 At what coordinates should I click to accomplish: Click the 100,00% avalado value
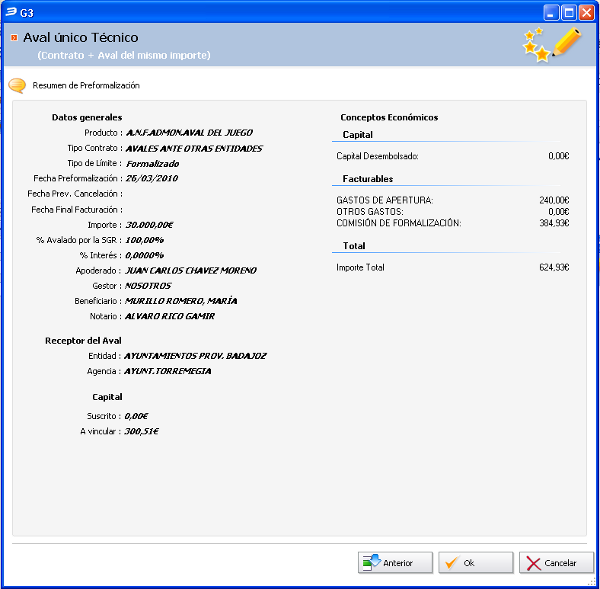(x=145, y=240)
